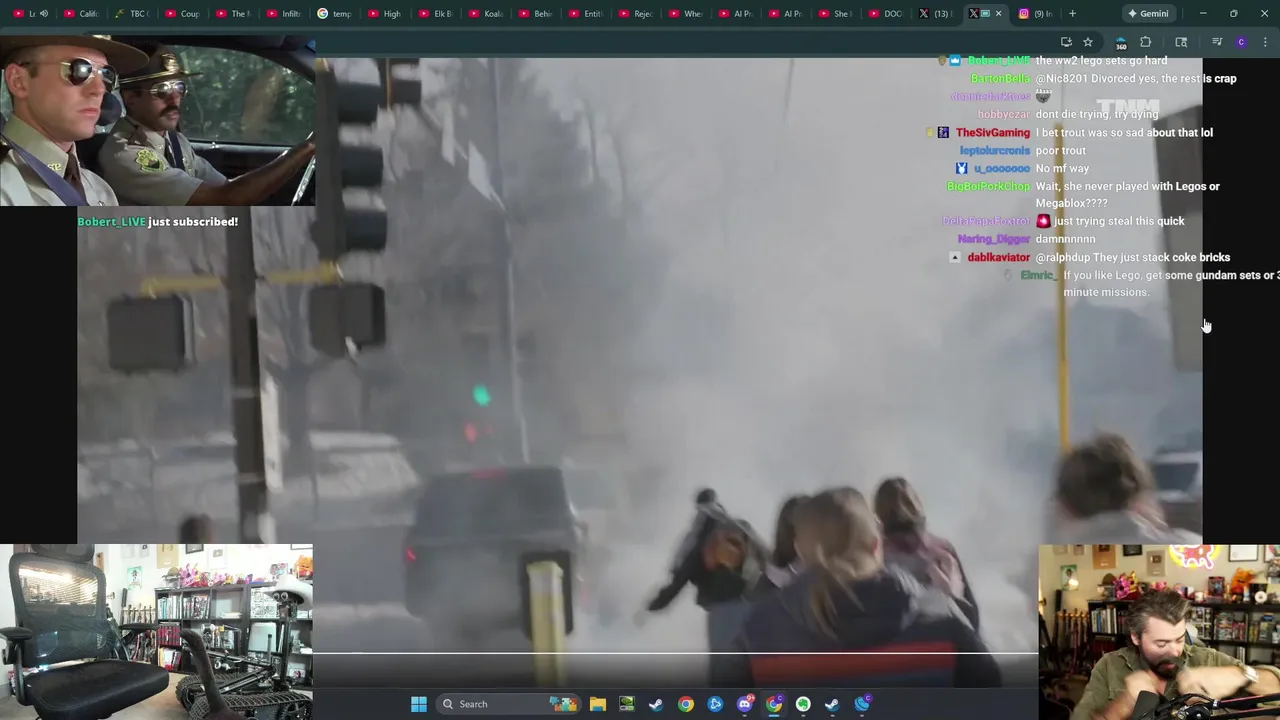Open the second Steam taskbar icon
This screenshot has width=1280, height=720.
pyautogui.click(x=832, y=704)
